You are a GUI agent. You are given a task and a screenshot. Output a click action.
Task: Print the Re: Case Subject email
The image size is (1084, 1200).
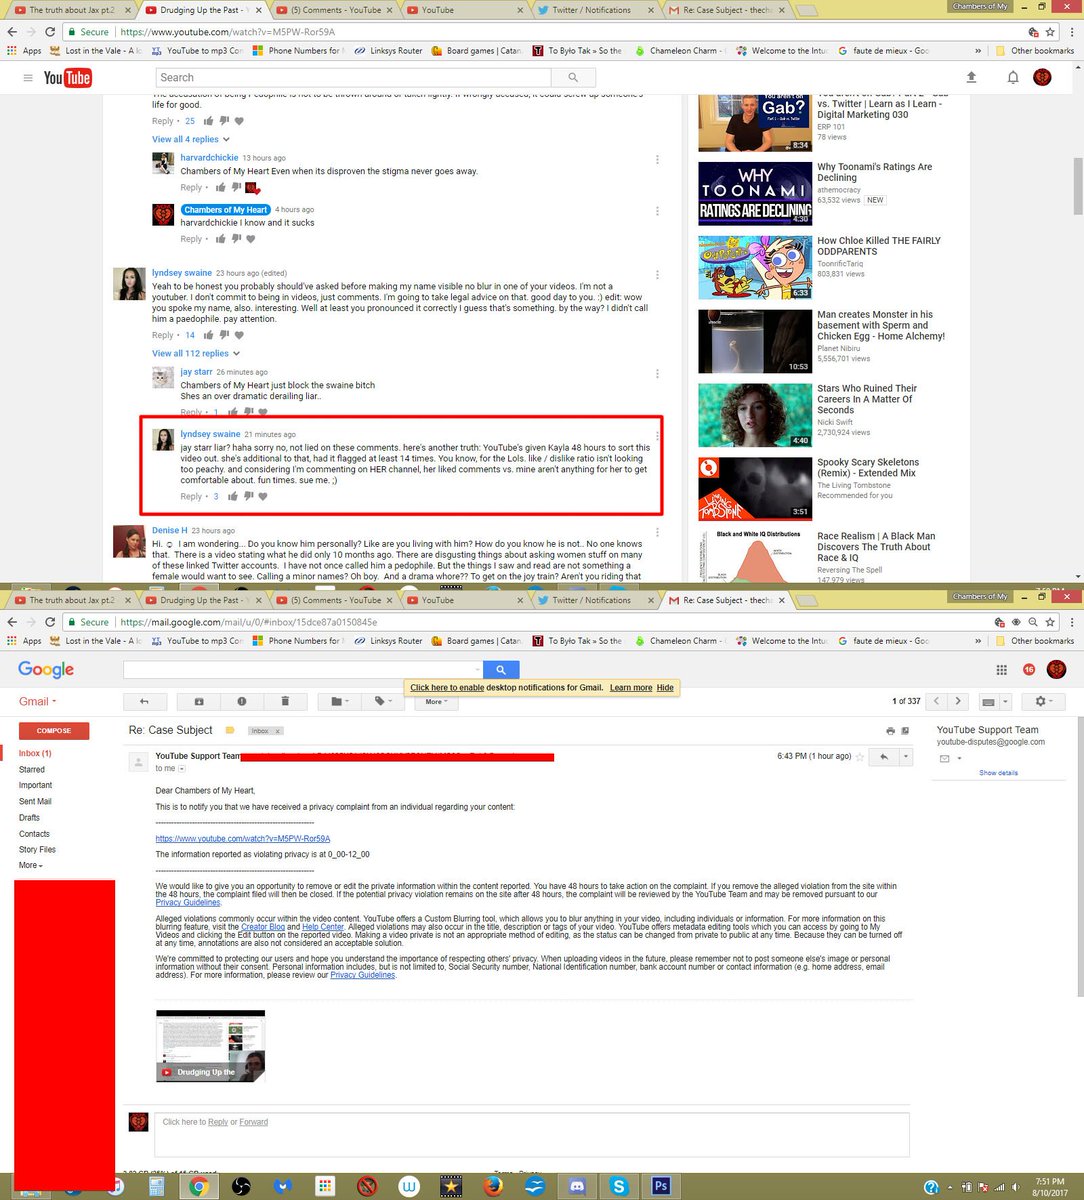click(x=890, y=731)
